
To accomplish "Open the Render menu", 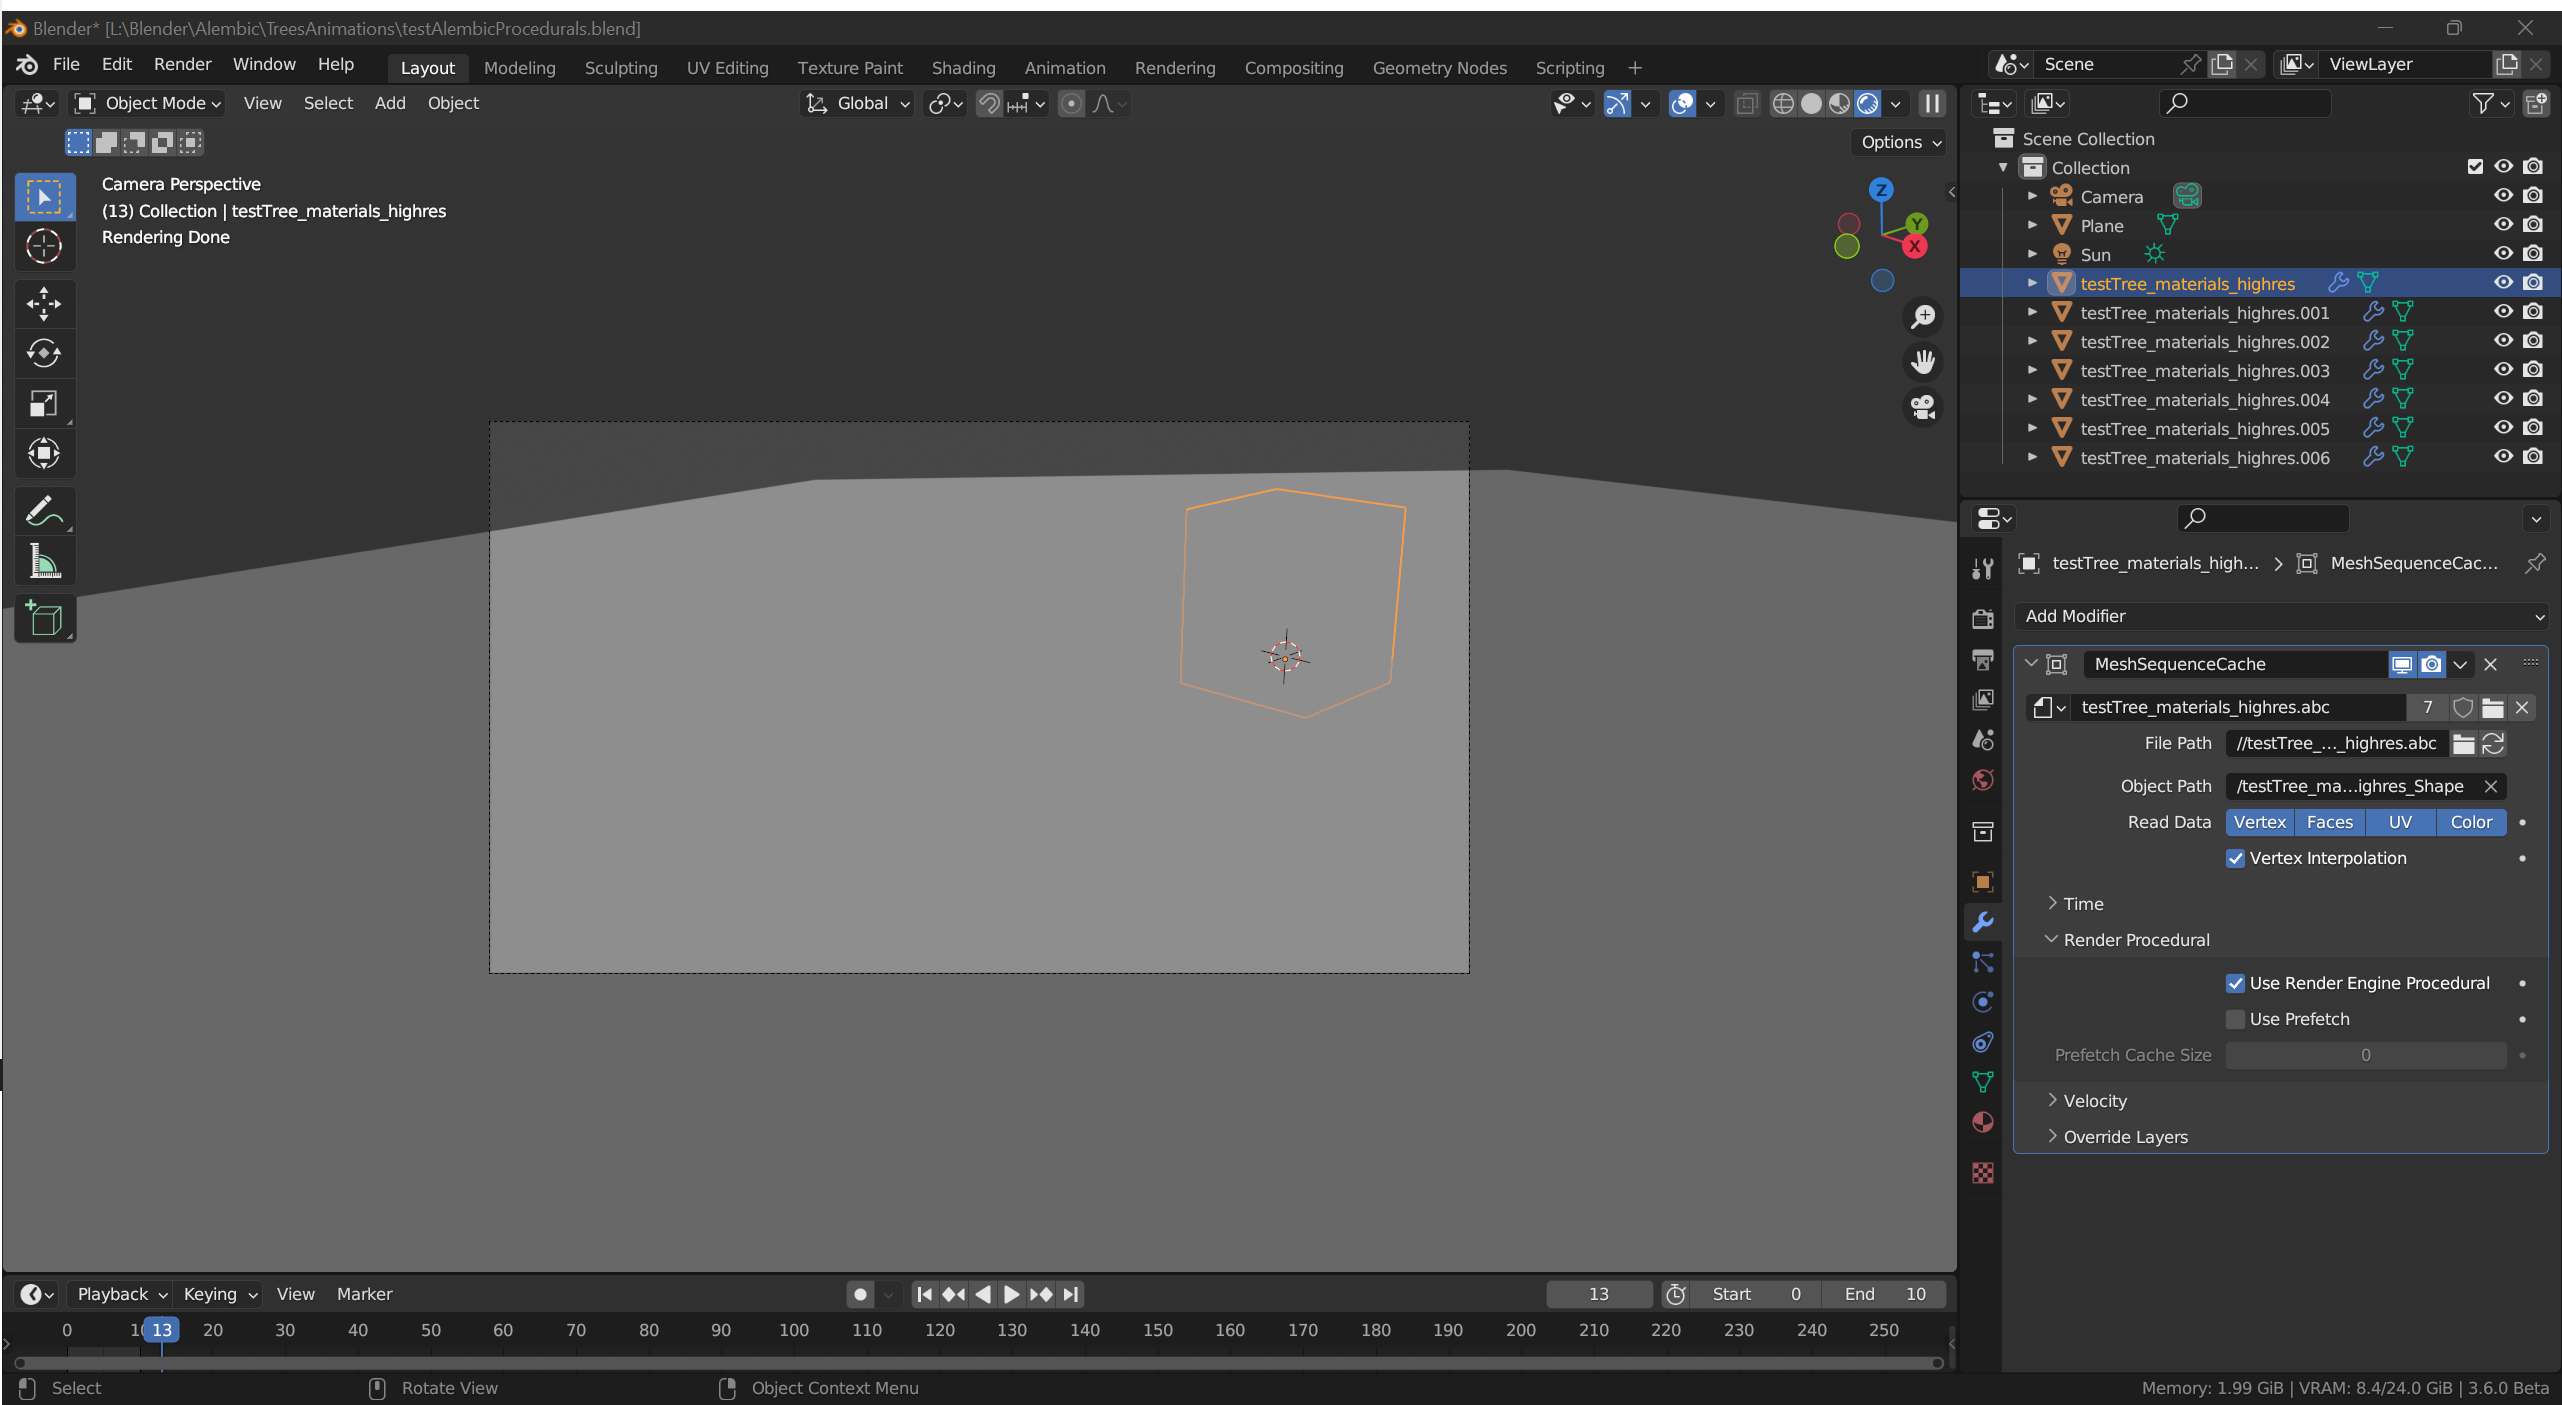I will [x=182, y=64].
